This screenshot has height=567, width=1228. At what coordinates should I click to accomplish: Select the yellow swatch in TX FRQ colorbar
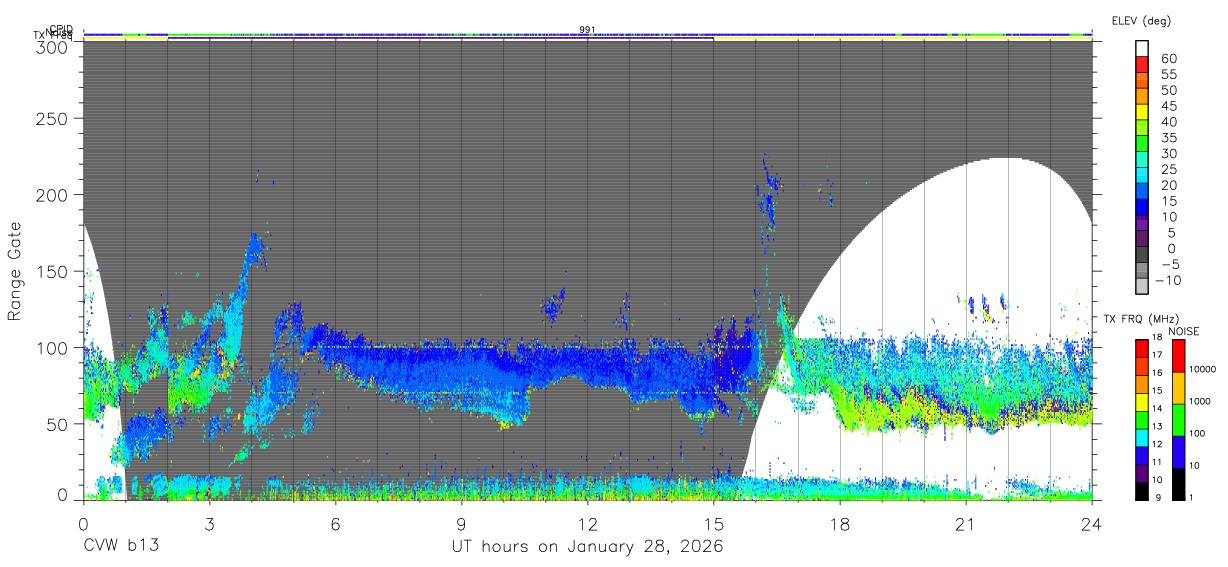1142,402
